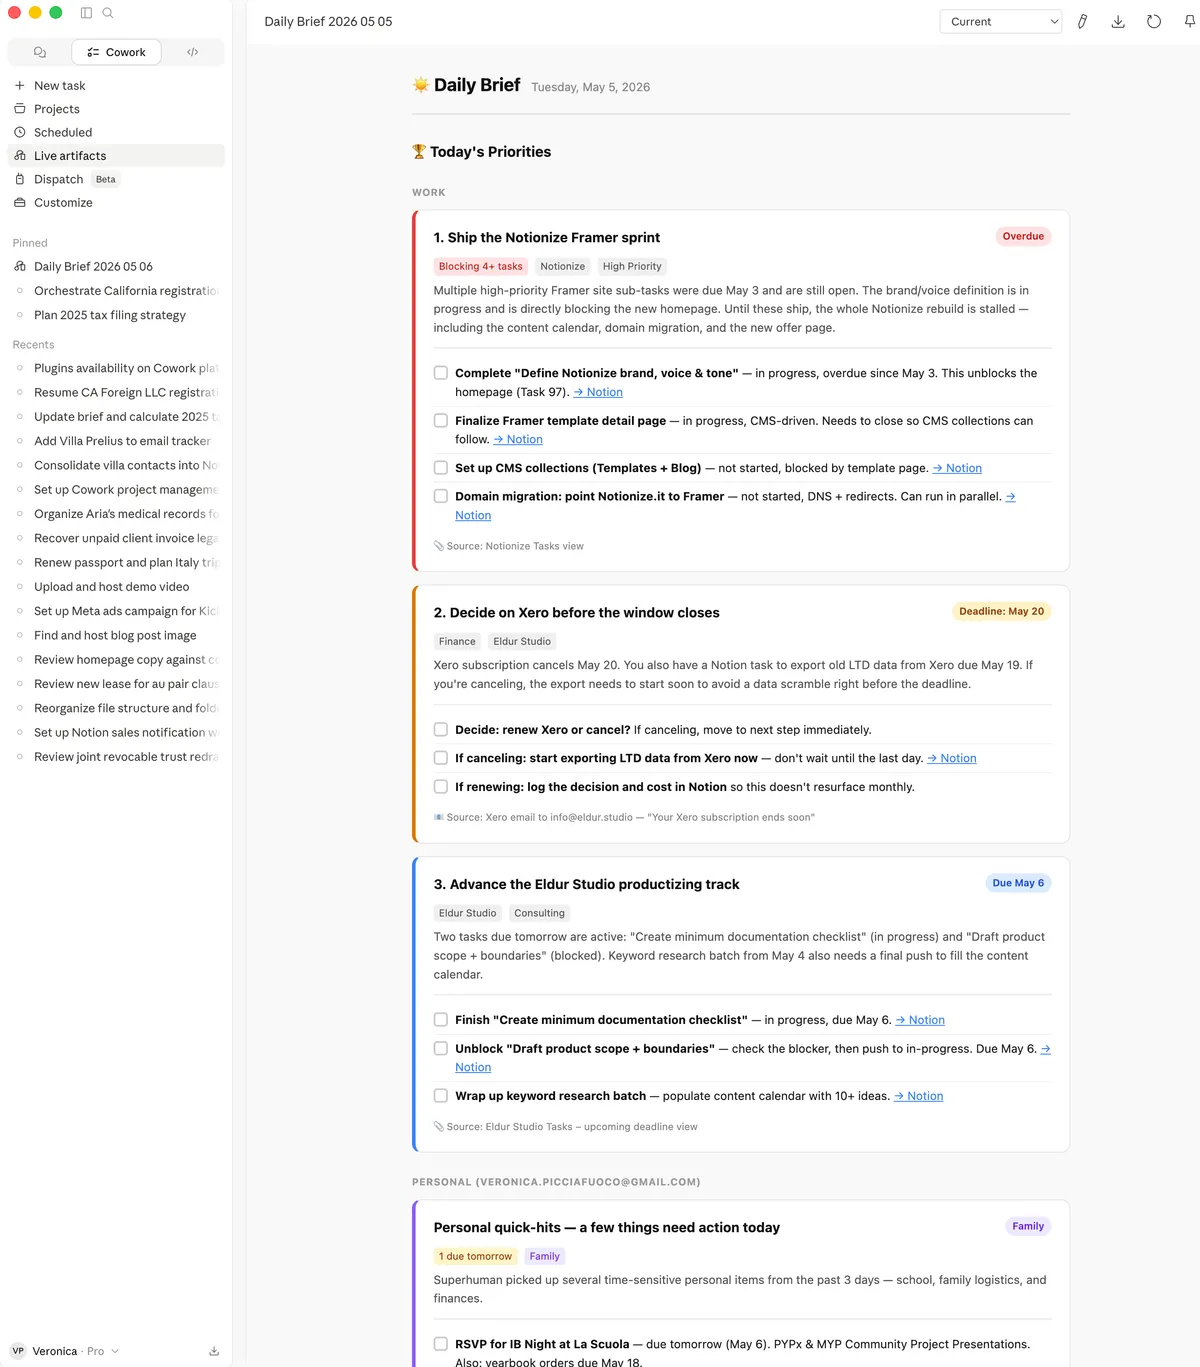Screen dimensions: 1200x1367
Task: Start a New task
Action: coord(116,86)
